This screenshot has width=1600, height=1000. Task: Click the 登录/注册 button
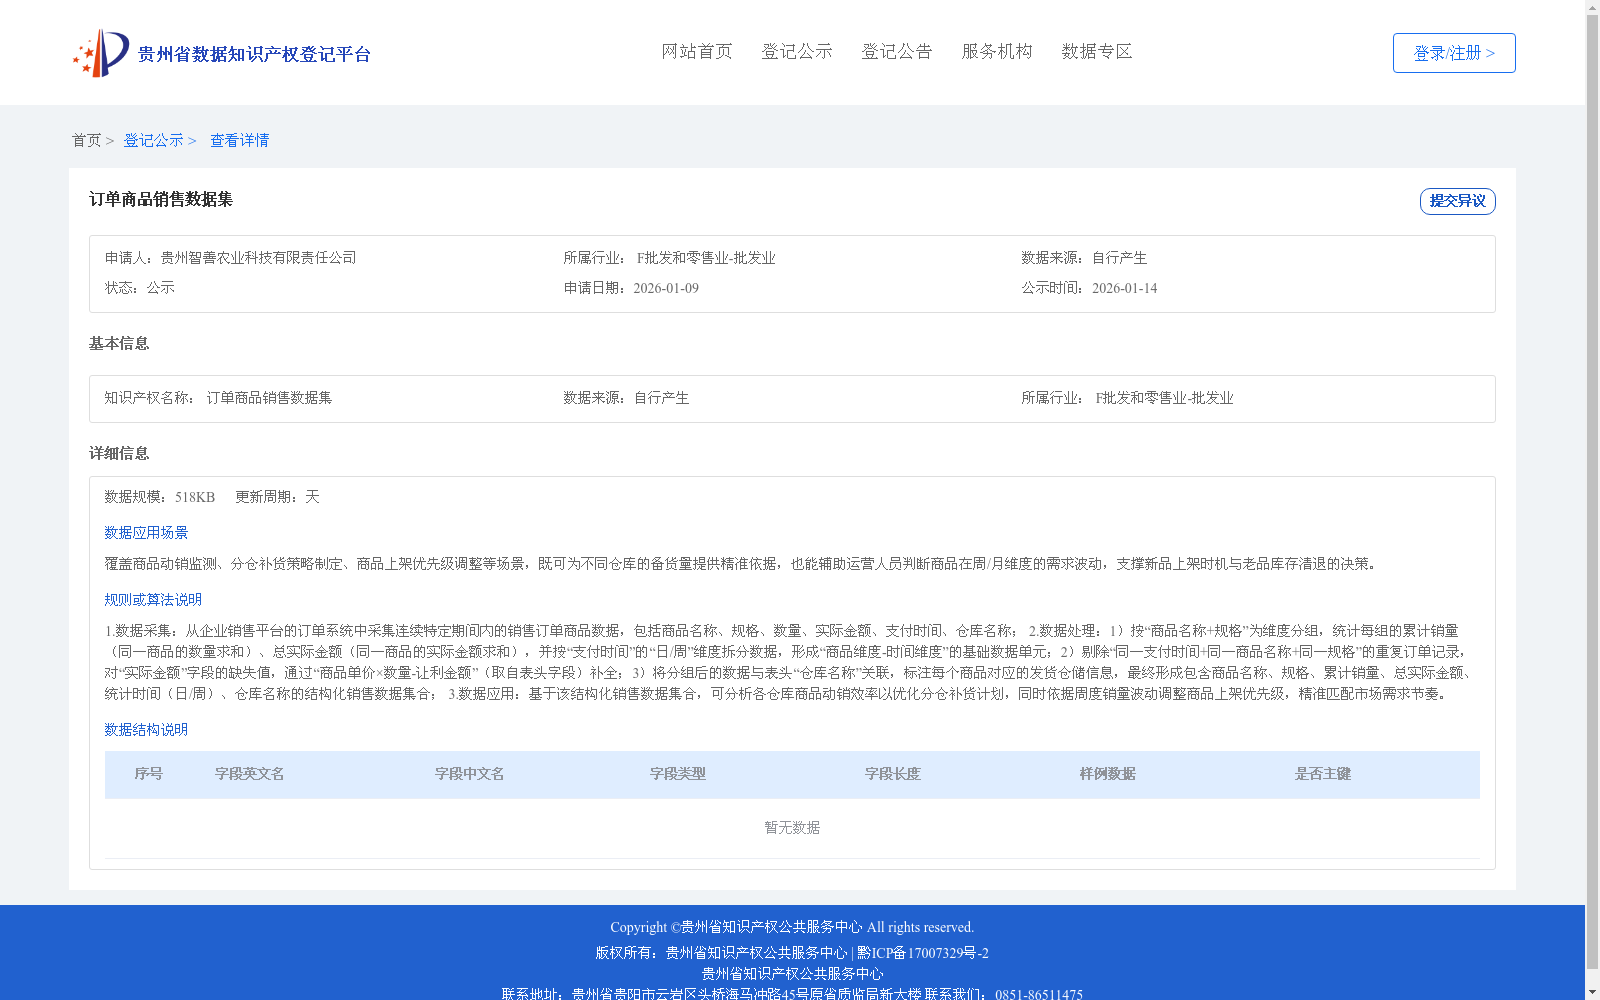(1454, 53)
